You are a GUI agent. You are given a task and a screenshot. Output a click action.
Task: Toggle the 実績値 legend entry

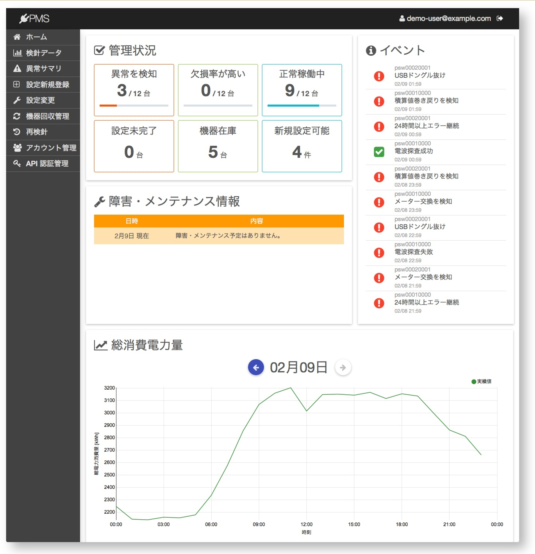coord(481,381)
